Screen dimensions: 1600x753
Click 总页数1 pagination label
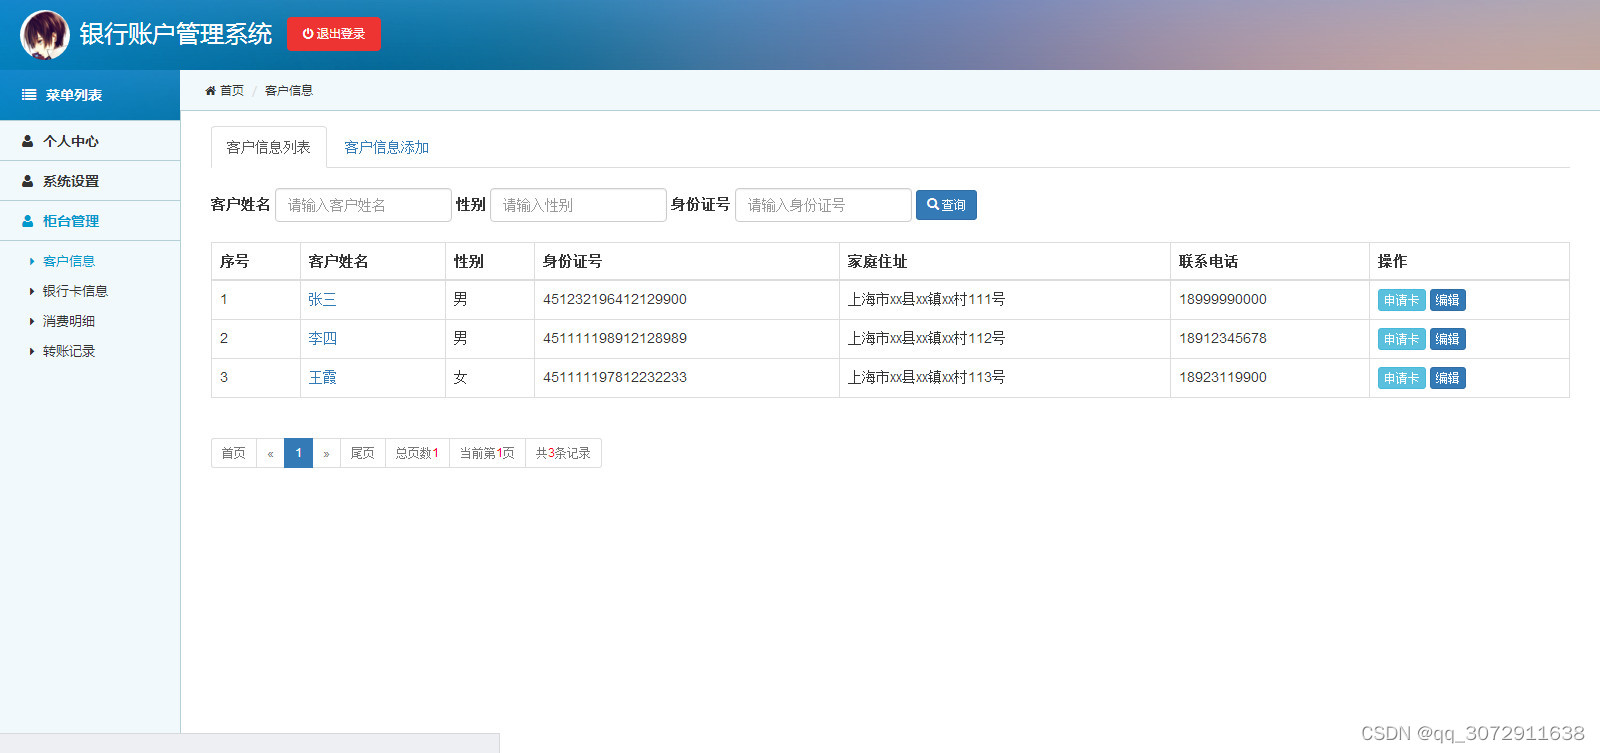(x=417, y=453)
